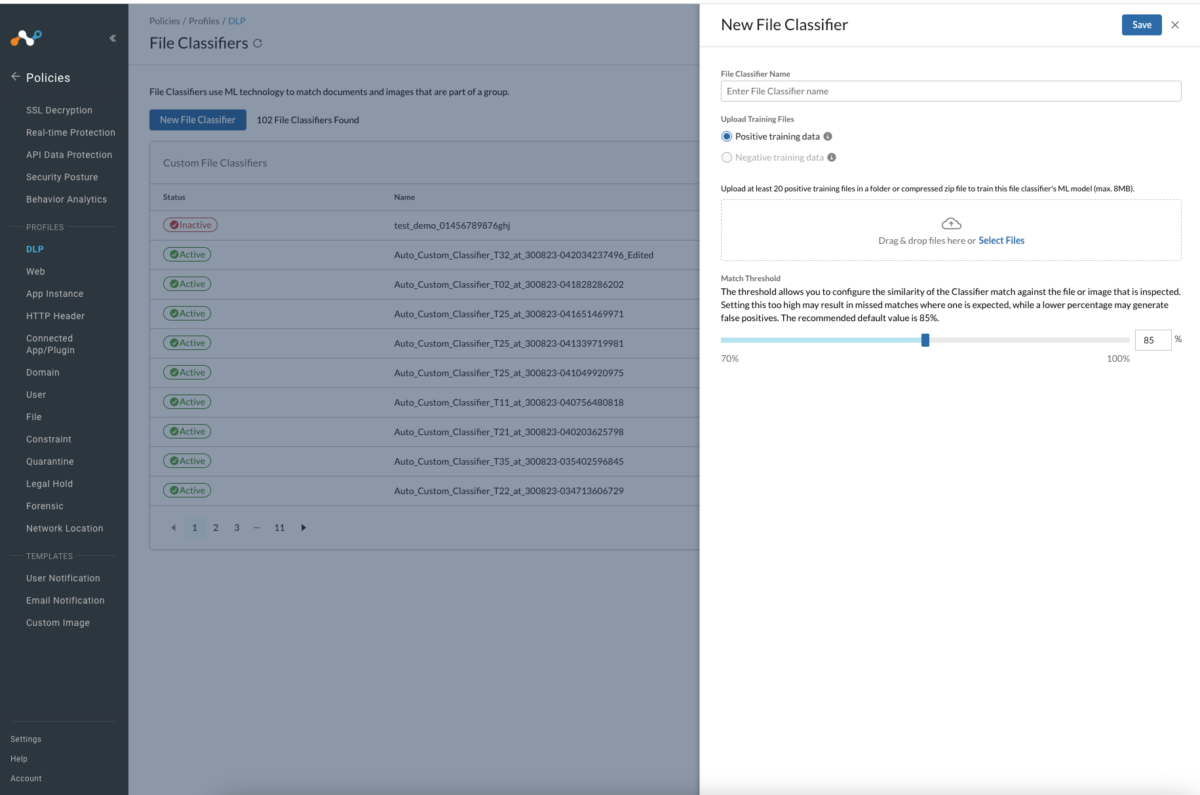Screen dimensions: 1200x795
Task: Open the DLP profile menu item
Action: click(35, 249)
